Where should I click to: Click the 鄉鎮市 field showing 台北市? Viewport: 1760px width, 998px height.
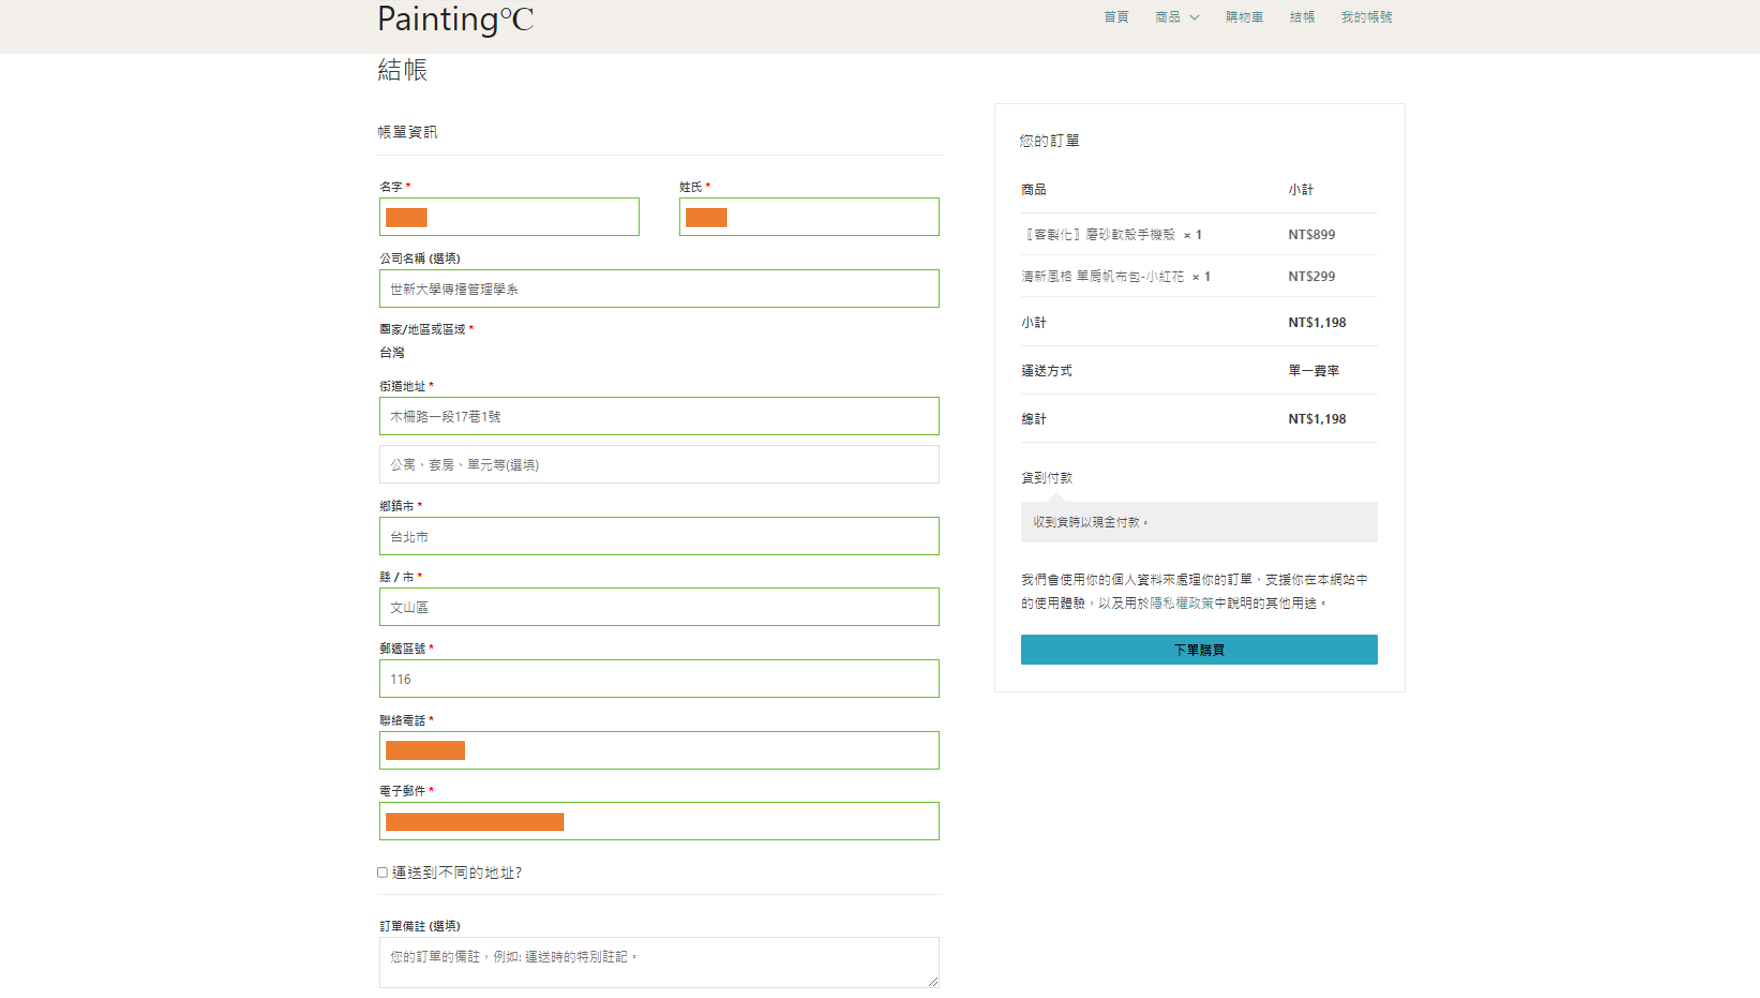[659, 537]
